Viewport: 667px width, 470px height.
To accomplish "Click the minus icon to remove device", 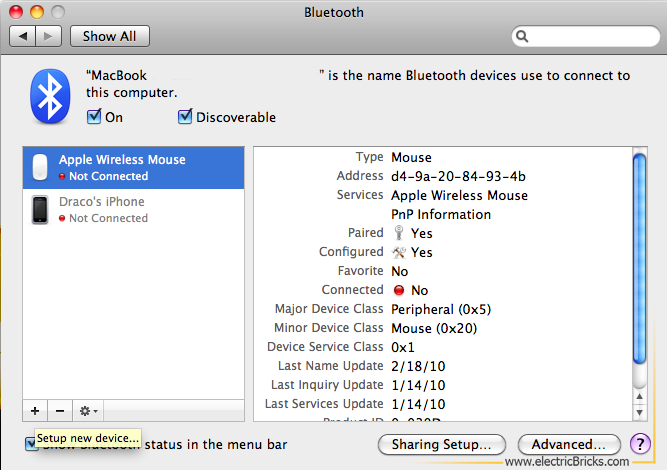I will (59, 410).
